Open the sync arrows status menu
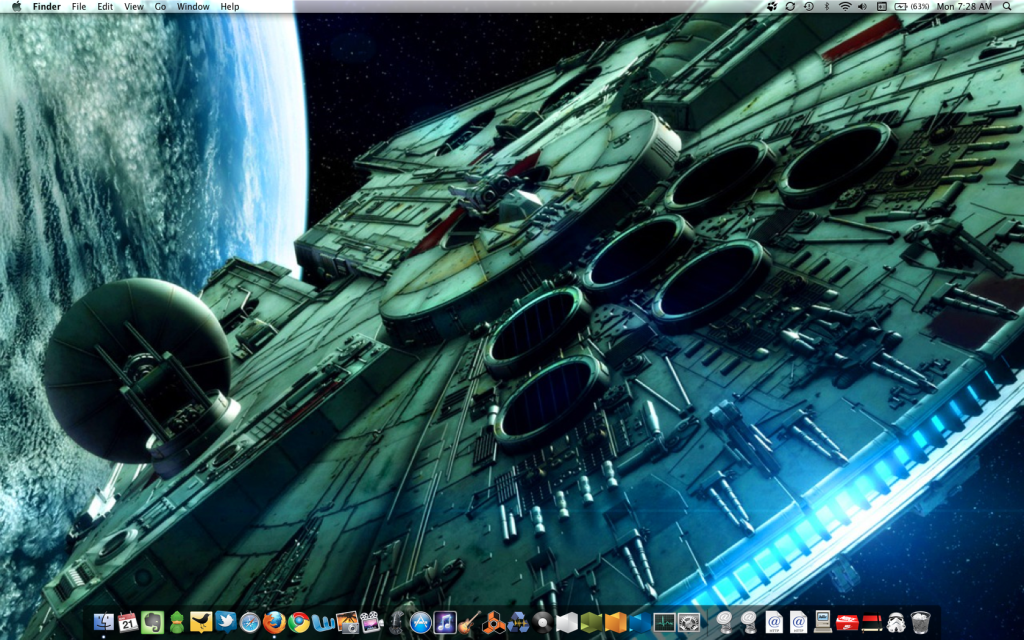 [790, 7]
